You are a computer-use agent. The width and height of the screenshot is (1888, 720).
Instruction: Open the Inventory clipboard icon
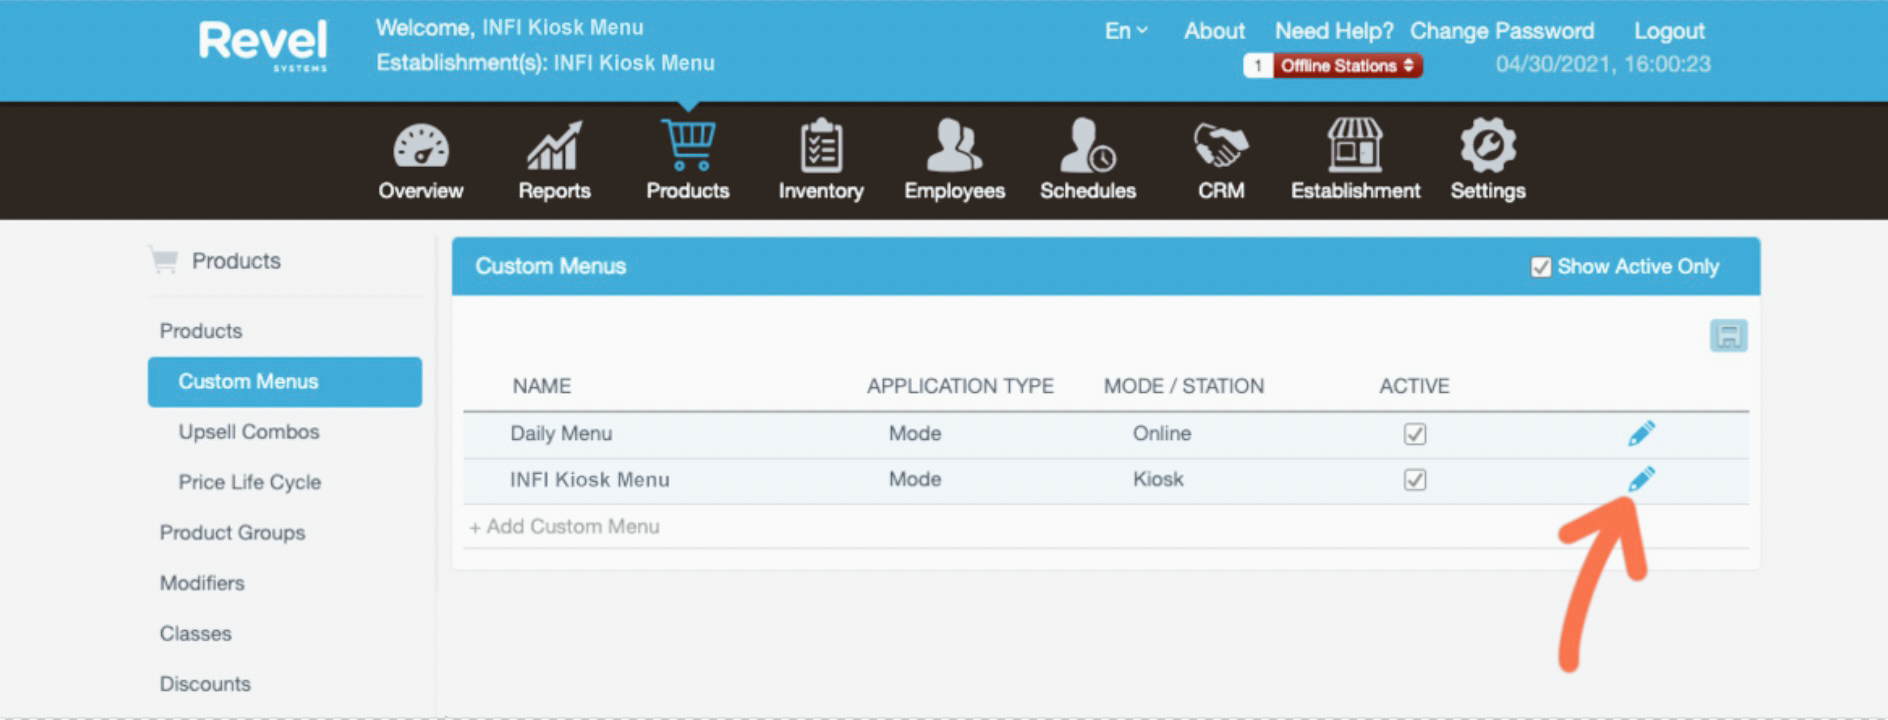[x=821, y=146]
